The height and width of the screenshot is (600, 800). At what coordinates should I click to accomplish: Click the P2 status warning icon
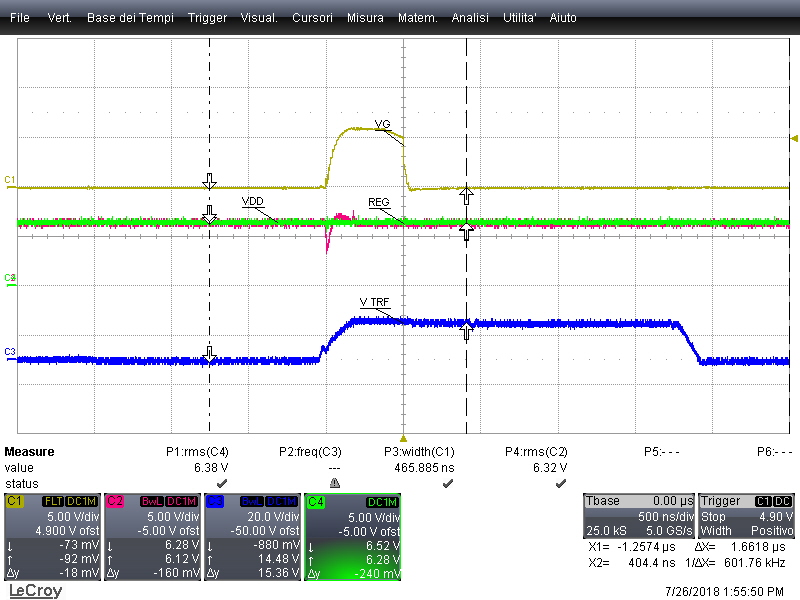[335, 483]
